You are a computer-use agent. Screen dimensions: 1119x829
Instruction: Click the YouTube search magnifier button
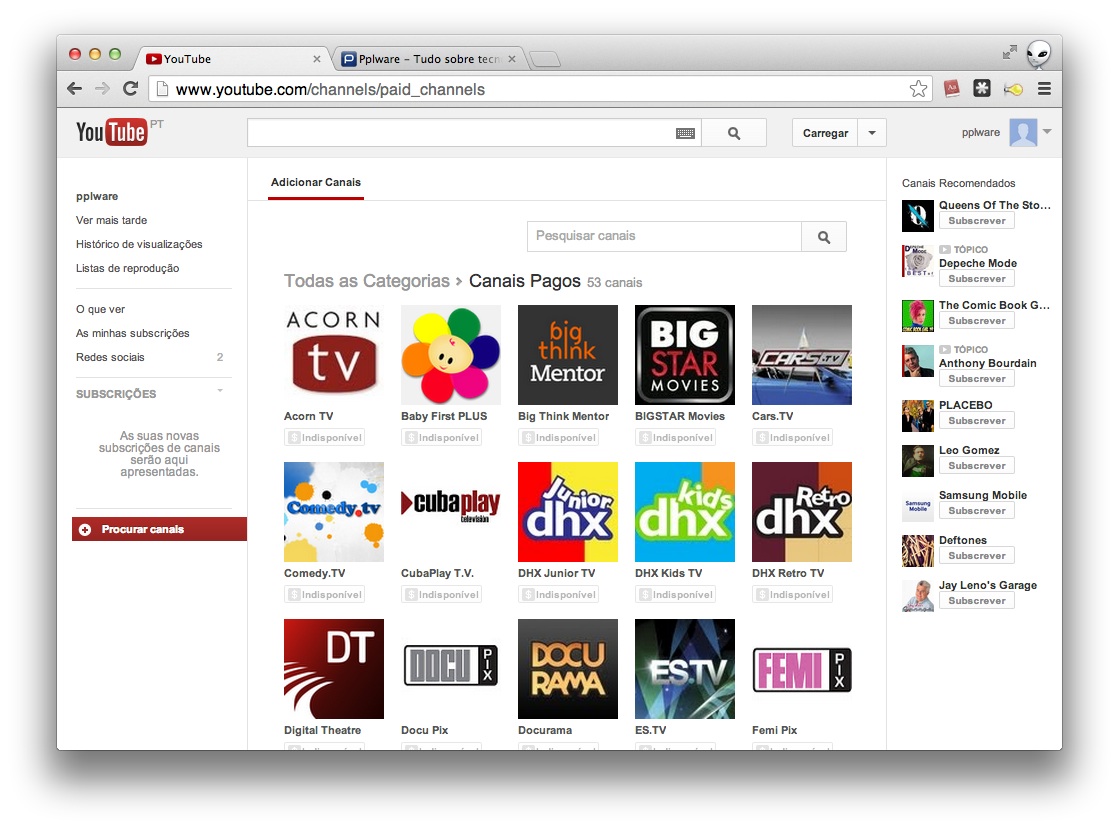(x=734, y=133)
